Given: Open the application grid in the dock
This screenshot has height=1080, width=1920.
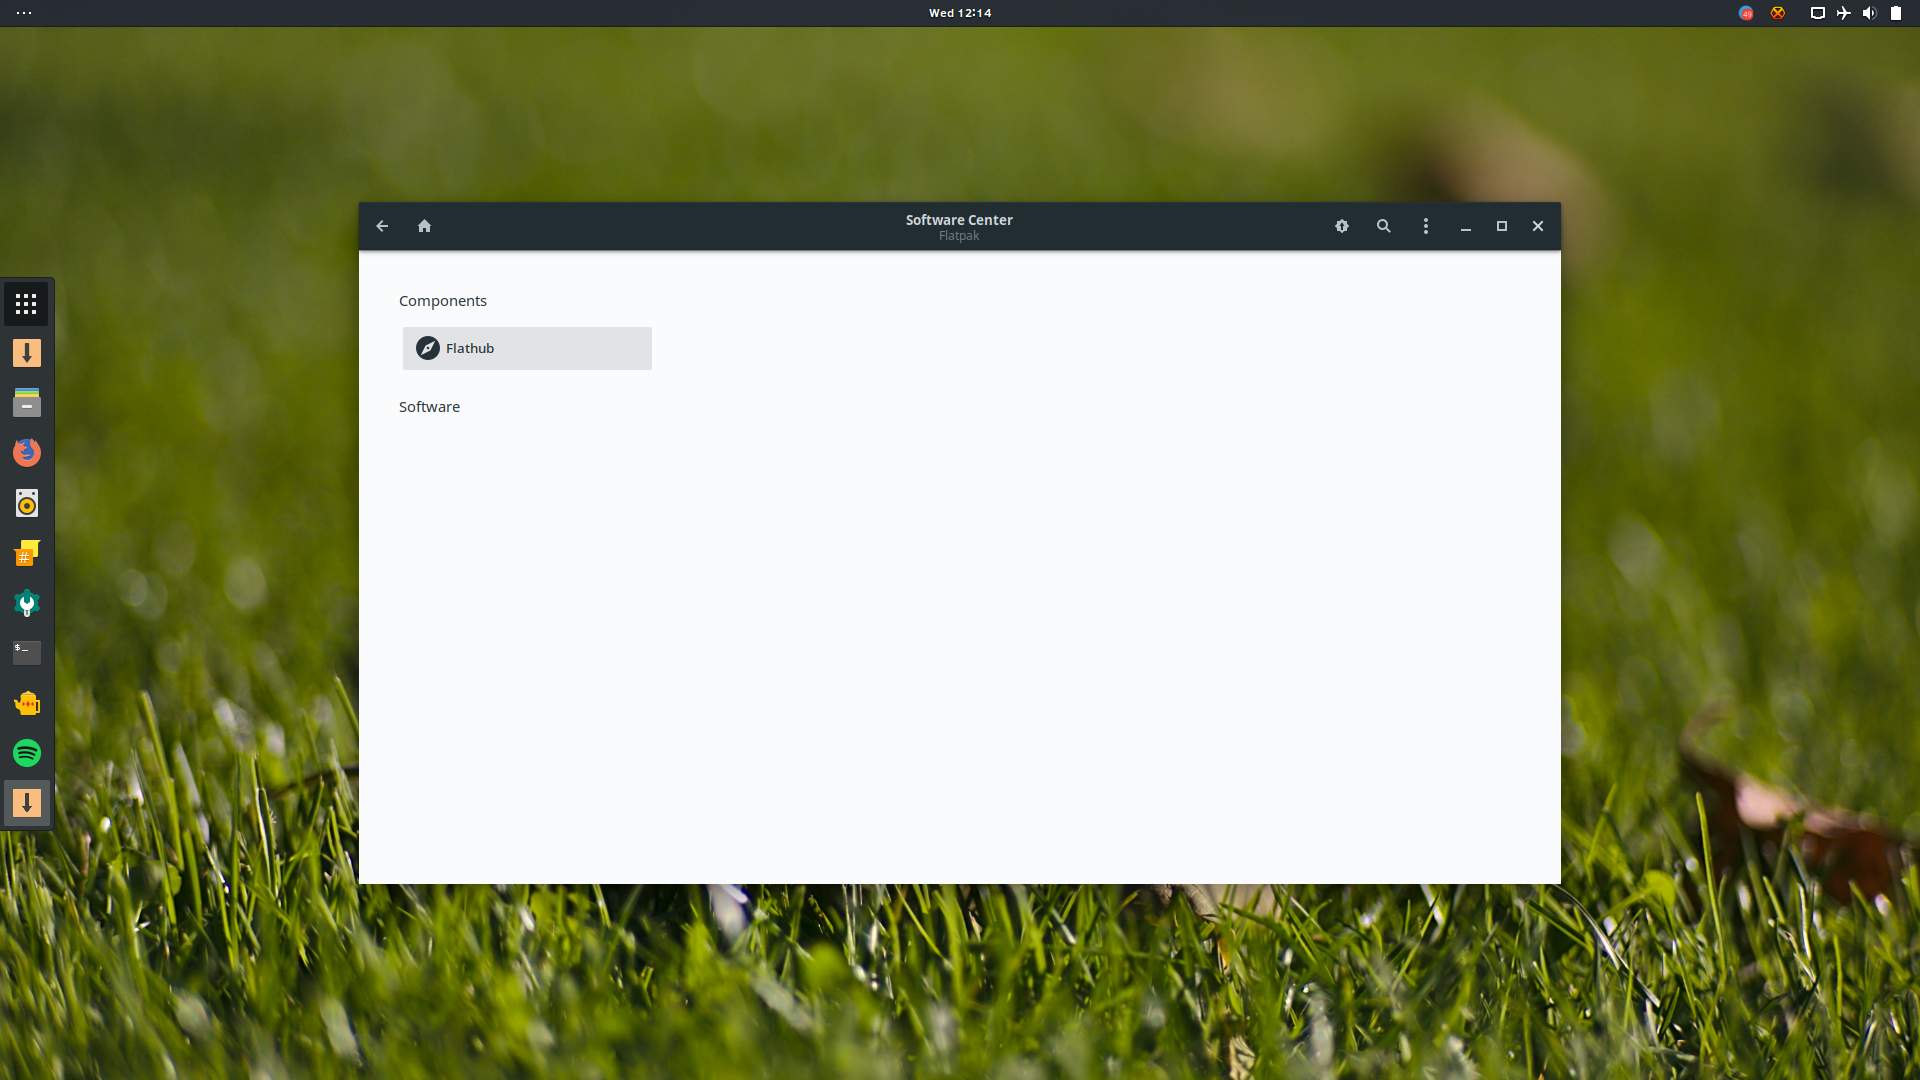Looking at the screenshot, I should point(27,304).
